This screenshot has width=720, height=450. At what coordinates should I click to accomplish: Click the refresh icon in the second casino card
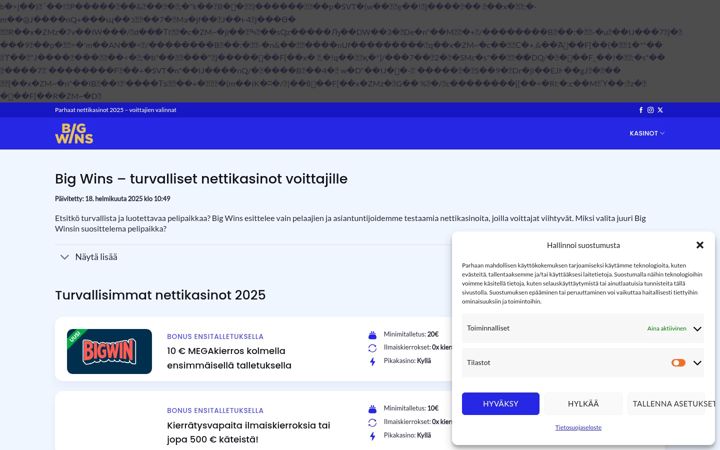pos(372,422)
